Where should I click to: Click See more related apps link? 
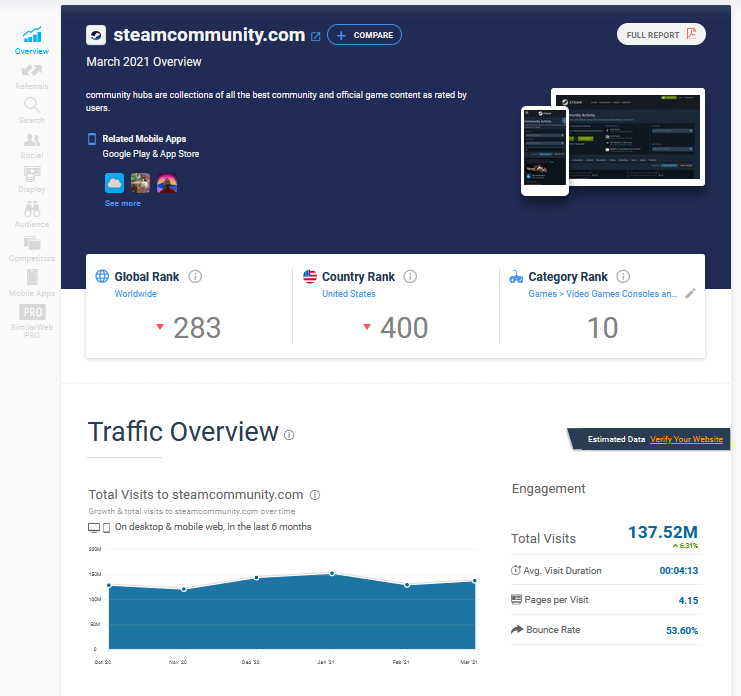(122, 203)
